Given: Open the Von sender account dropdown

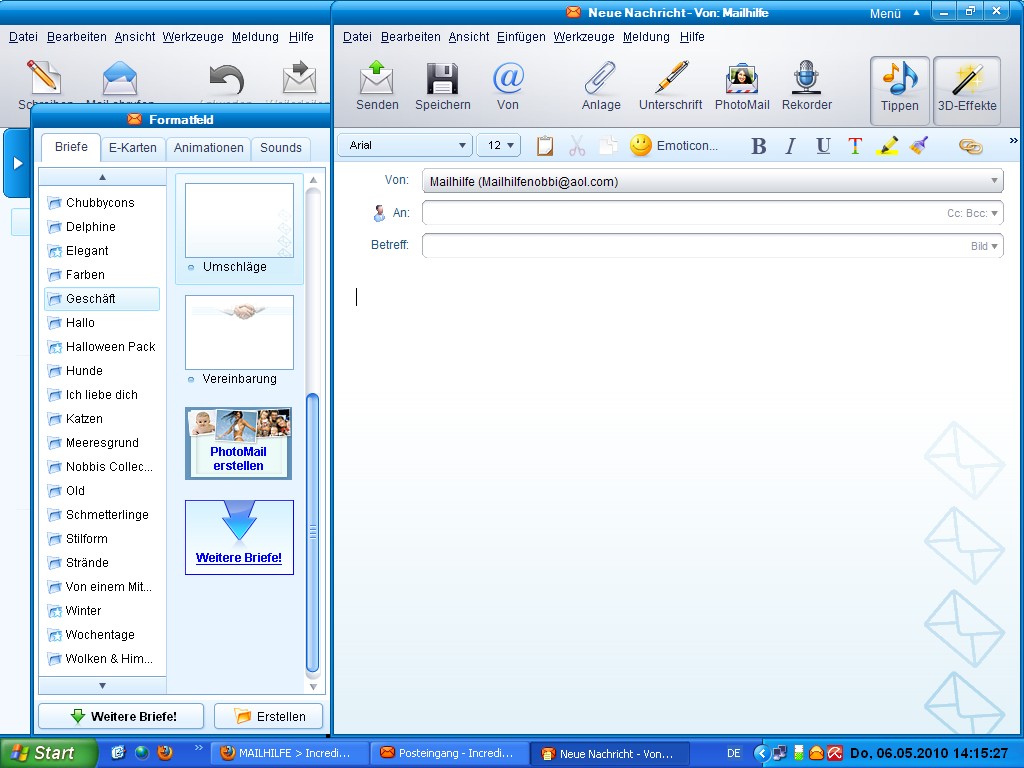Looking at the screenshot, I should pos(712,181).
